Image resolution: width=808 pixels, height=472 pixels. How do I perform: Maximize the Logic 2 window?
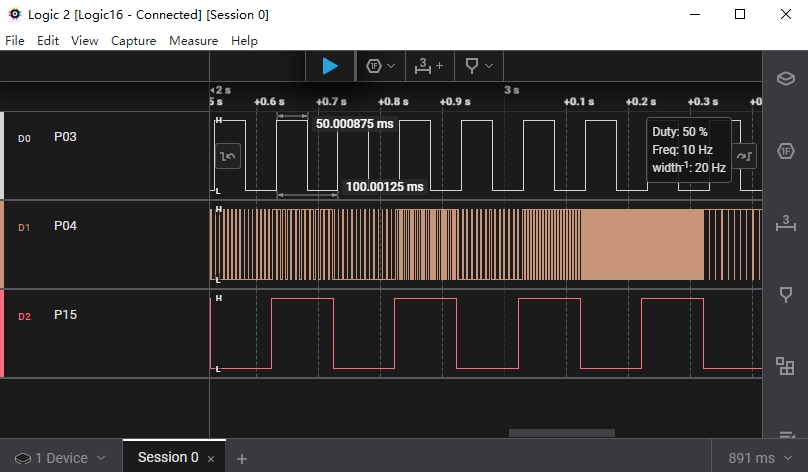(740, 14)
